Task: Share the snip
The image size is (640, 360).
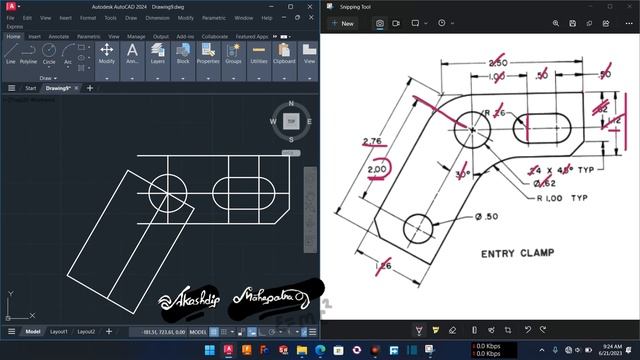Action: click(606, 23)
